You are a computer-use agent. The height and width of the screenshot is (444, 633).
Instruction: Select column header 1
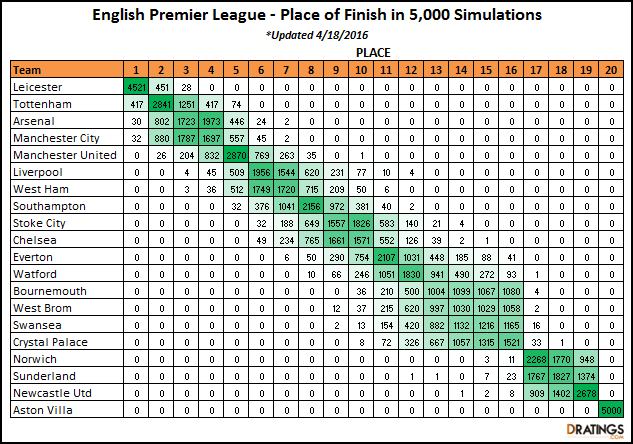(135, 70)
